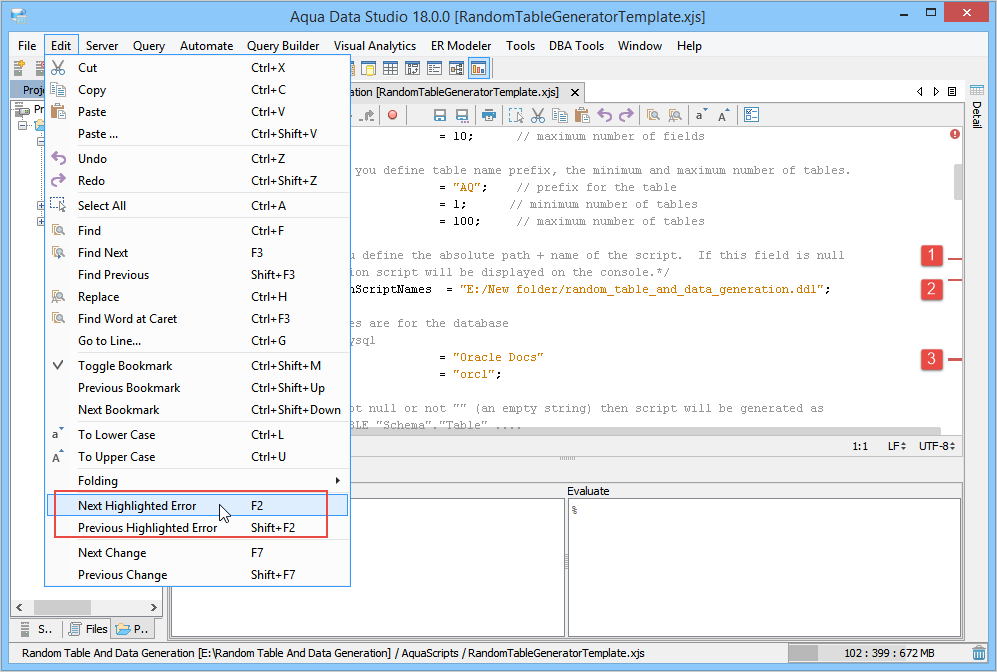Screen dimensions: 997x672
Task: Open the Visual Analytics menu
Action: point(375,46)
